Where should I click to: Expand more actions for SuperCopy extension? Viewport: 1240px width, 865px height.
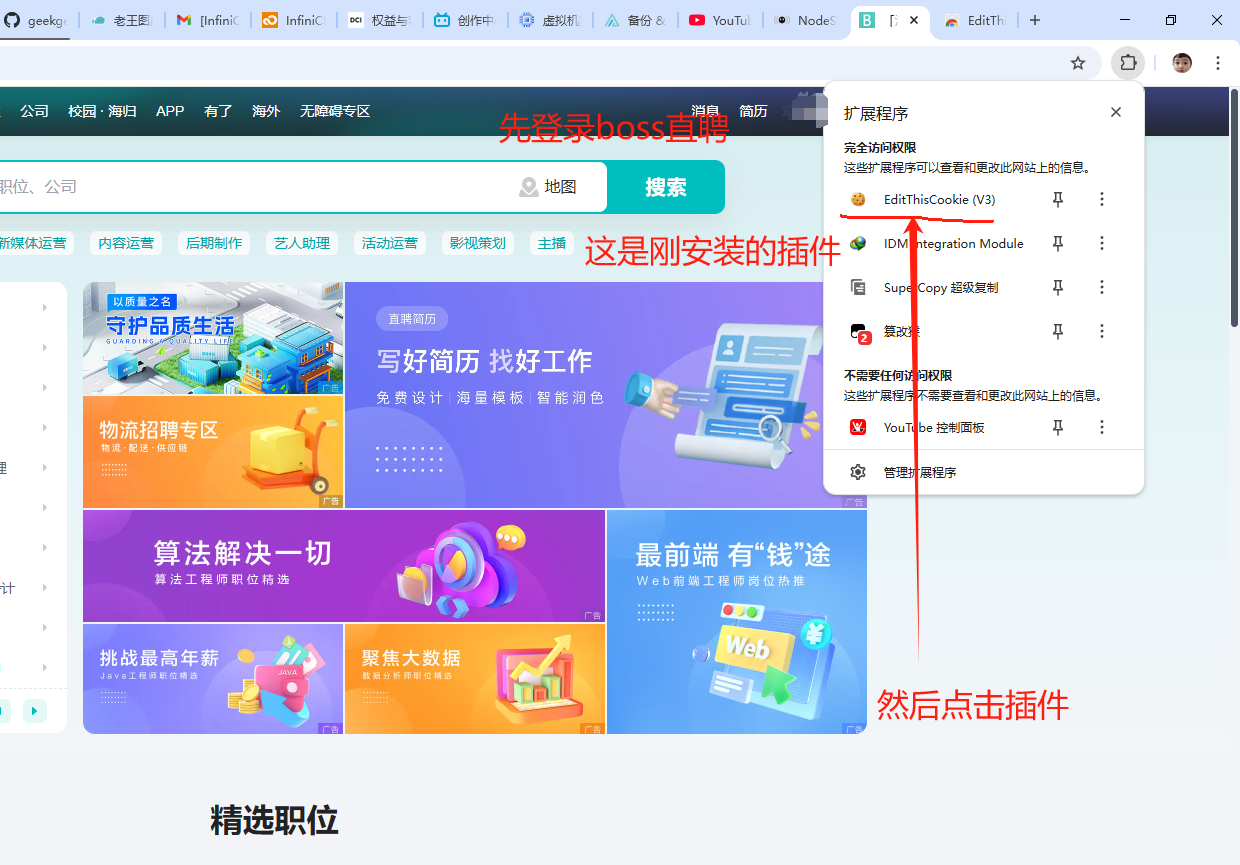[x=1102, y=288]
